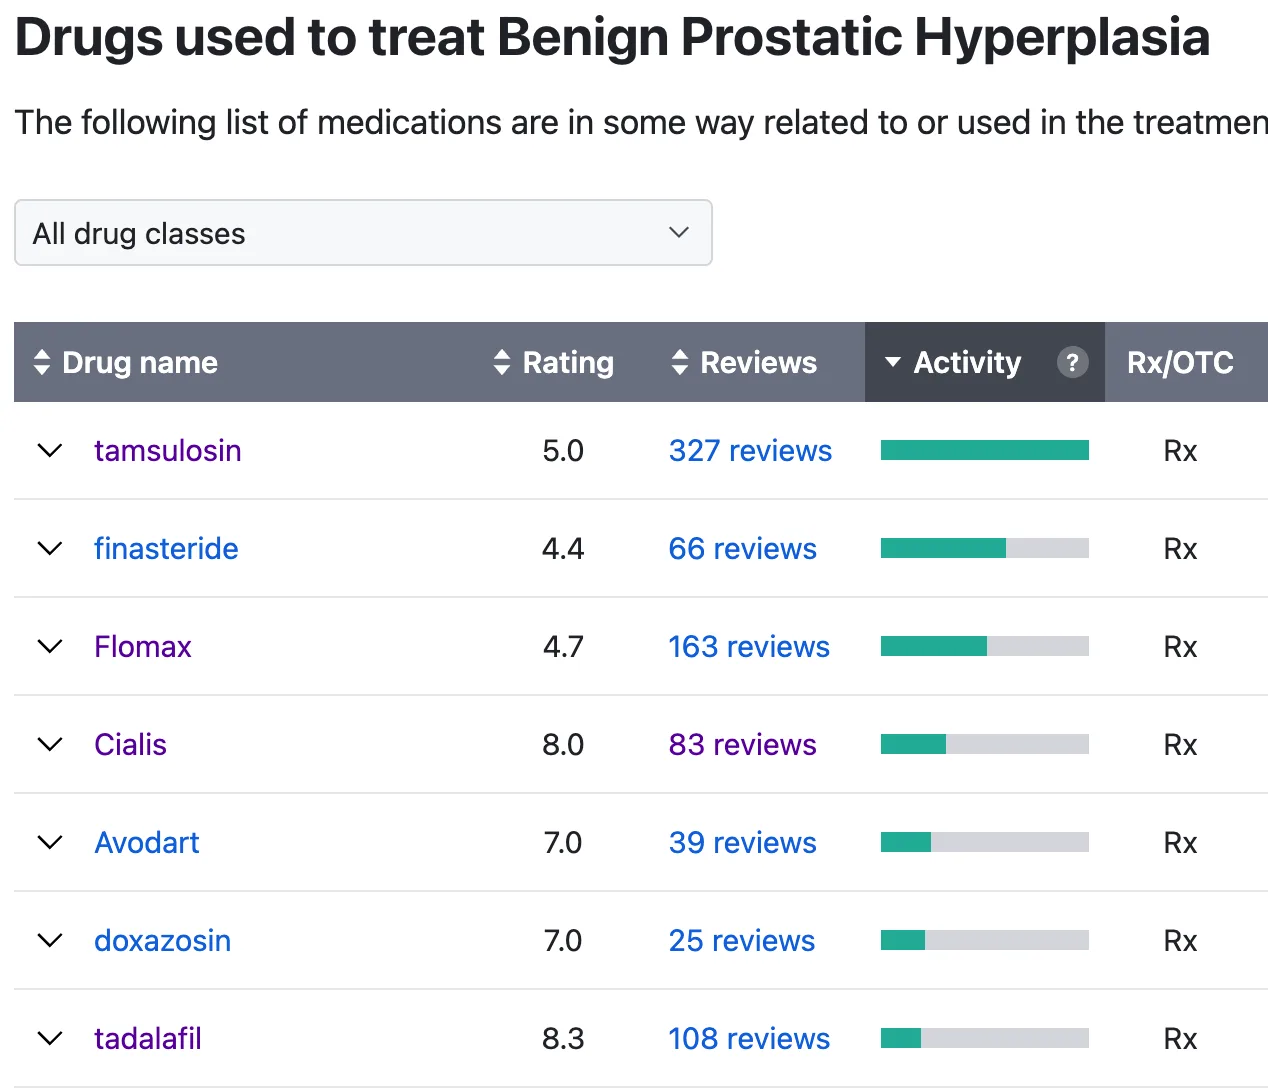The height and width of the screenshot is (1092, 1268).
Task: Open the finasteride drug link
Action: (x=166, y=549)
